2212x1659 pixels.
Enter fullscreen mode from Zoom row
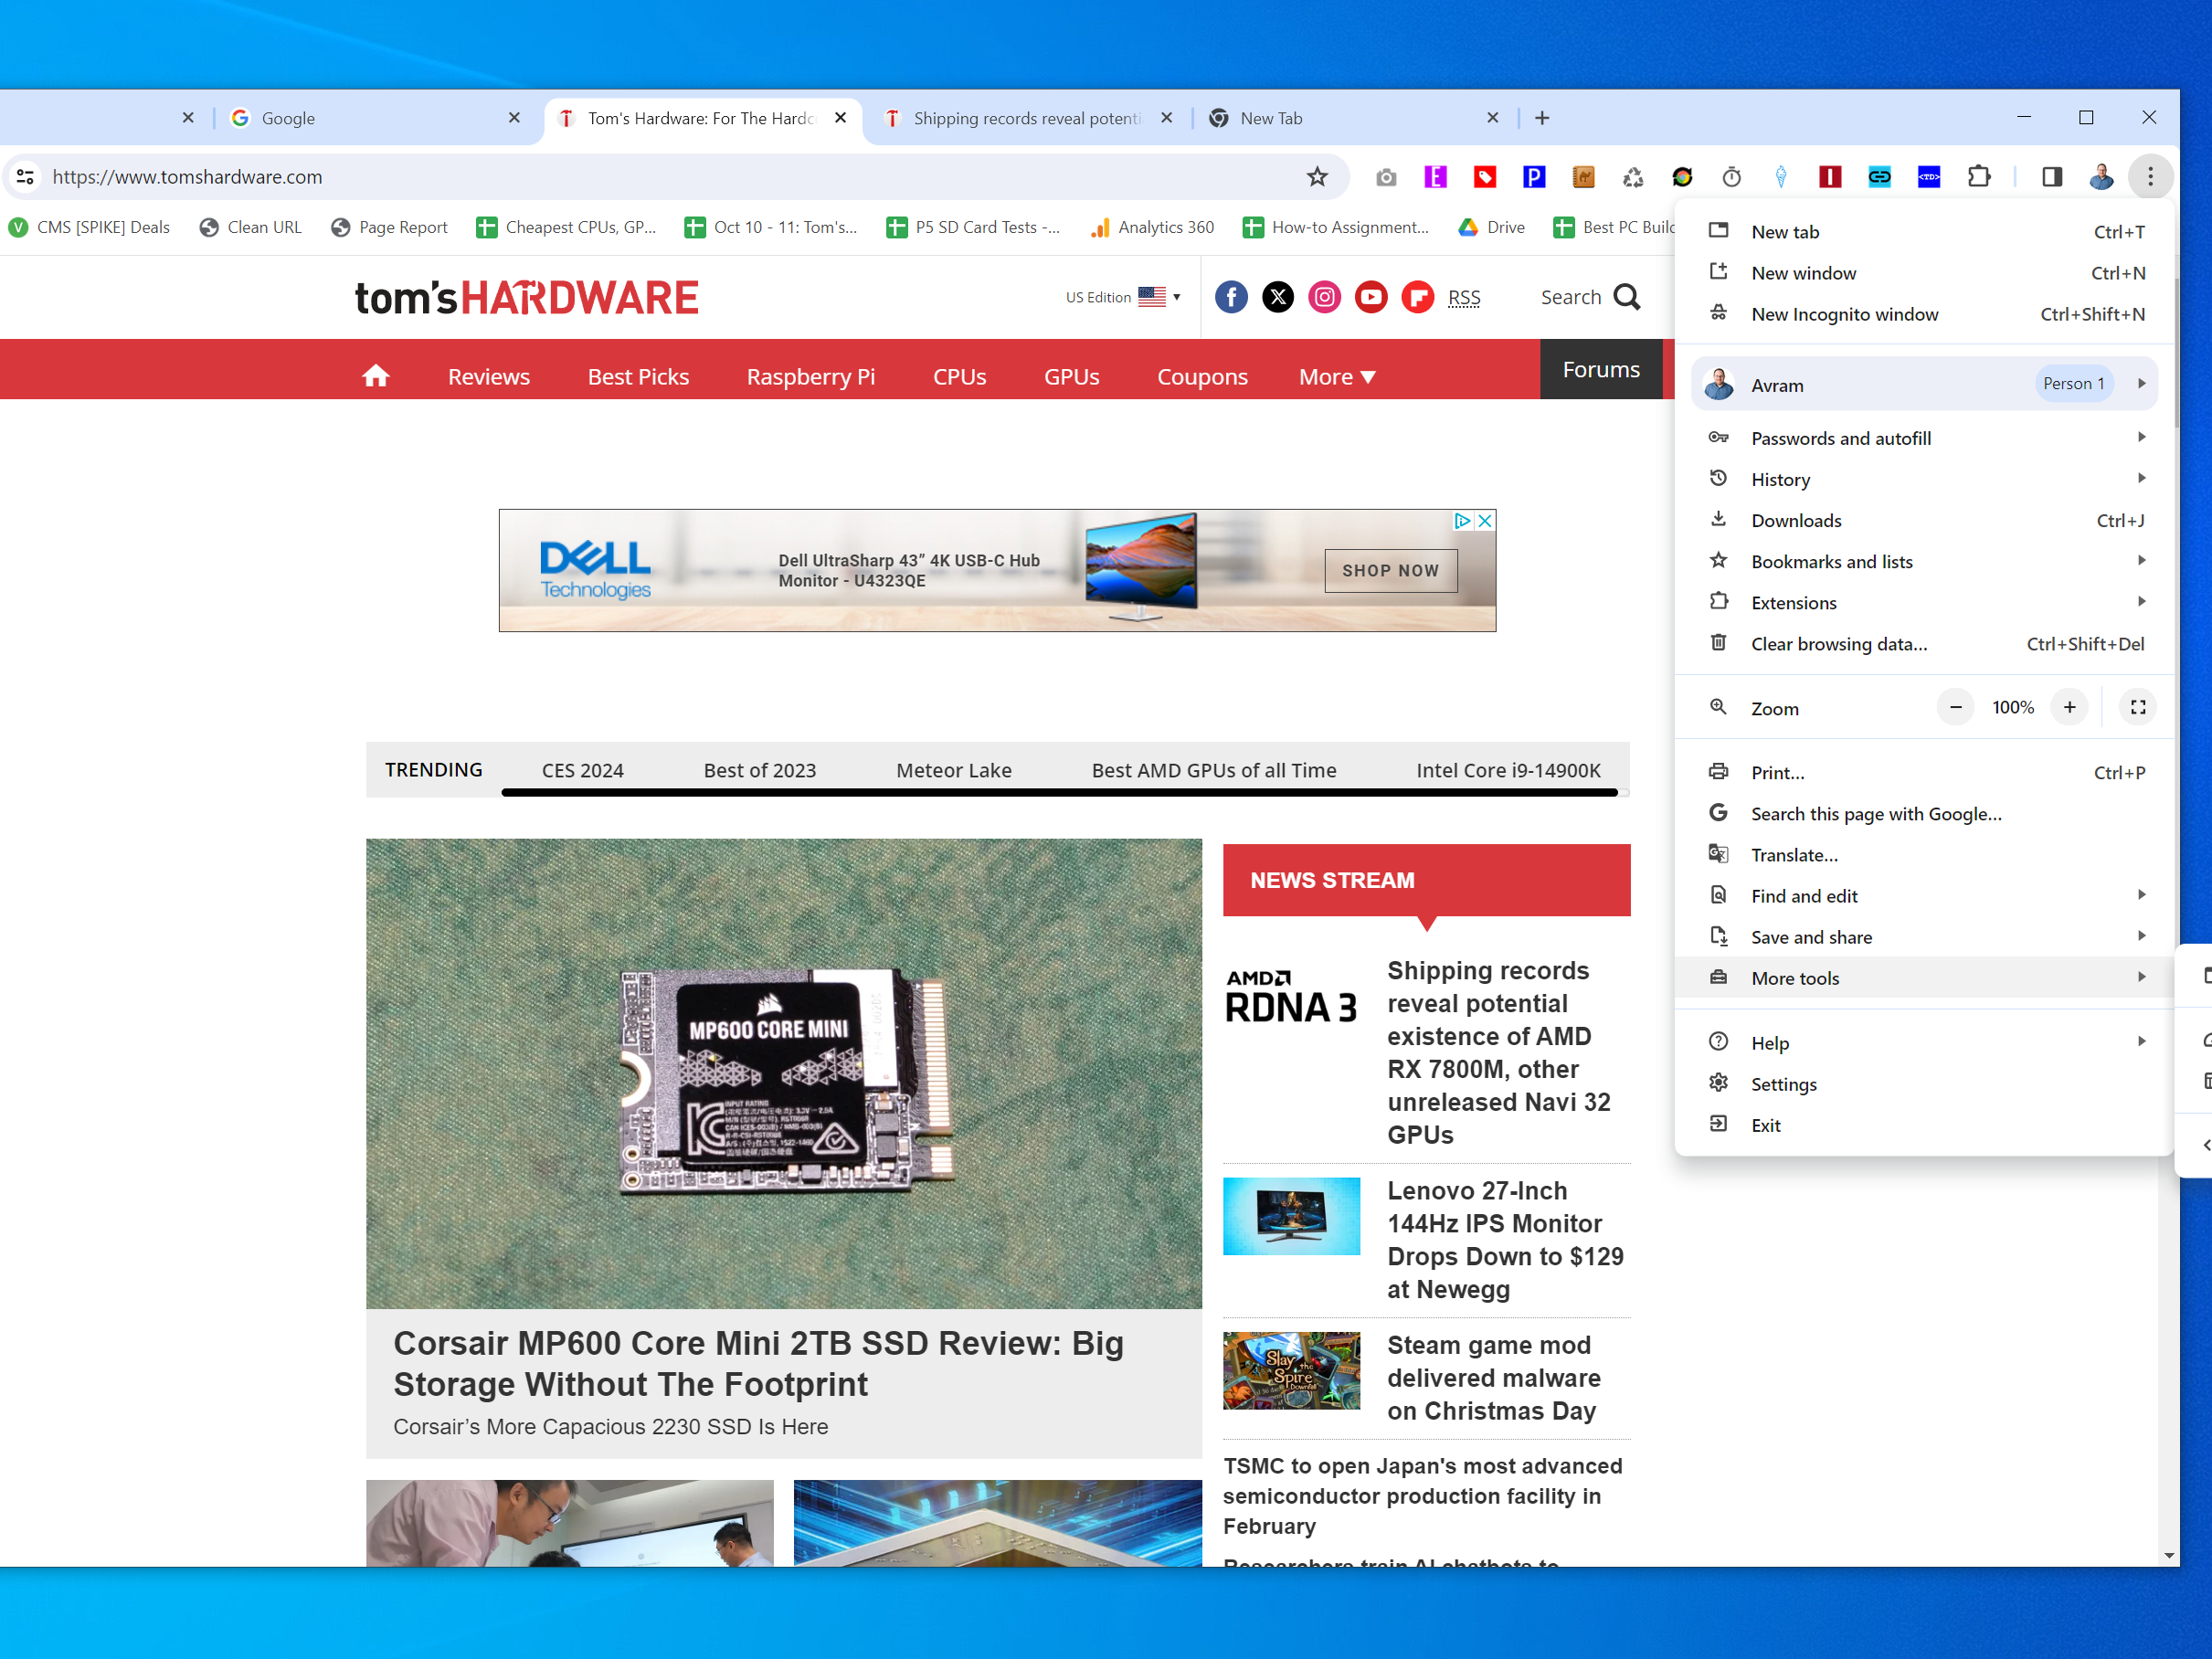point(2138,707)
